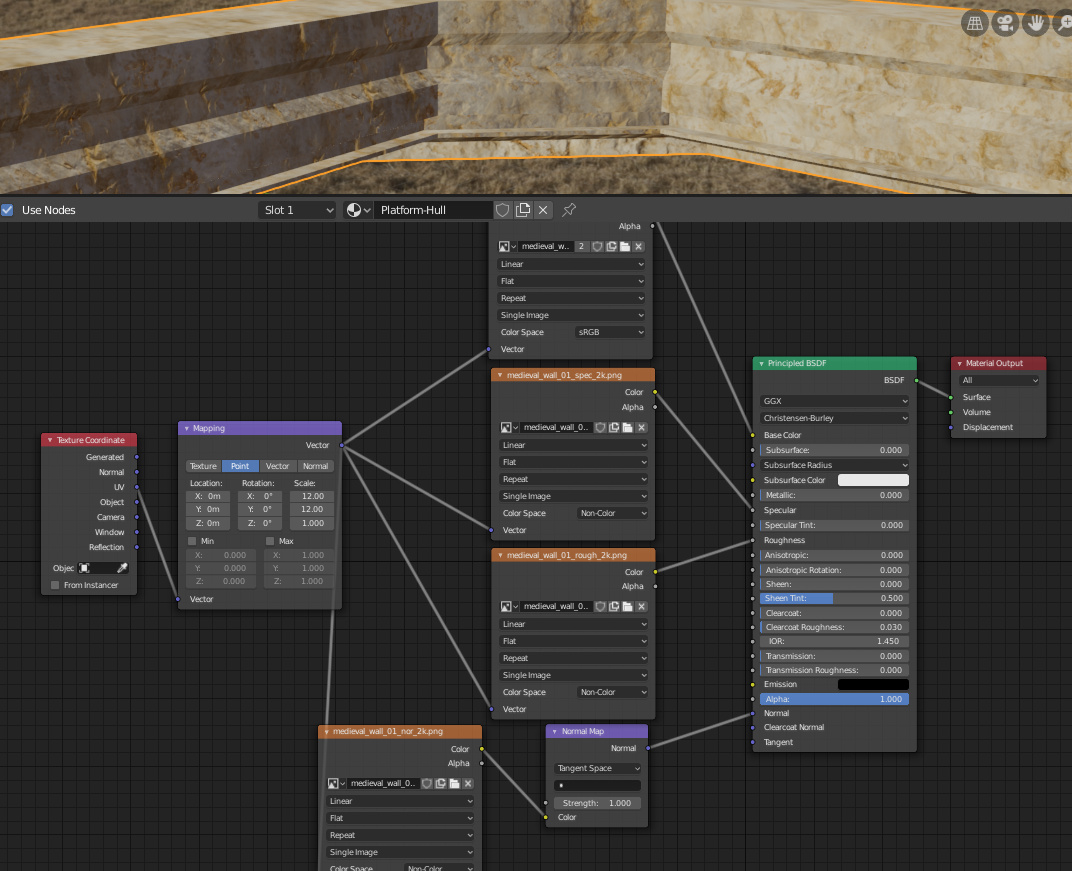The image size is (1072, 871).
Task: Click user count 2 on sRGB texture node
Action: point(581,246)
